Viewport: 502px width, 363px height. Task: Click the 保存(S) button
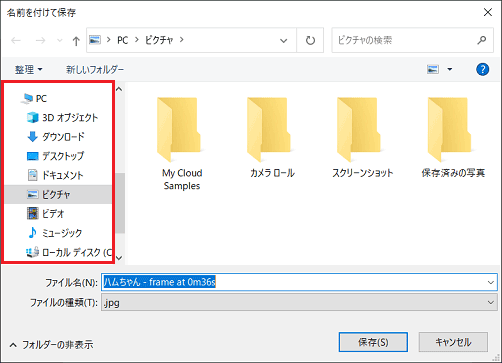coord(373,342)
